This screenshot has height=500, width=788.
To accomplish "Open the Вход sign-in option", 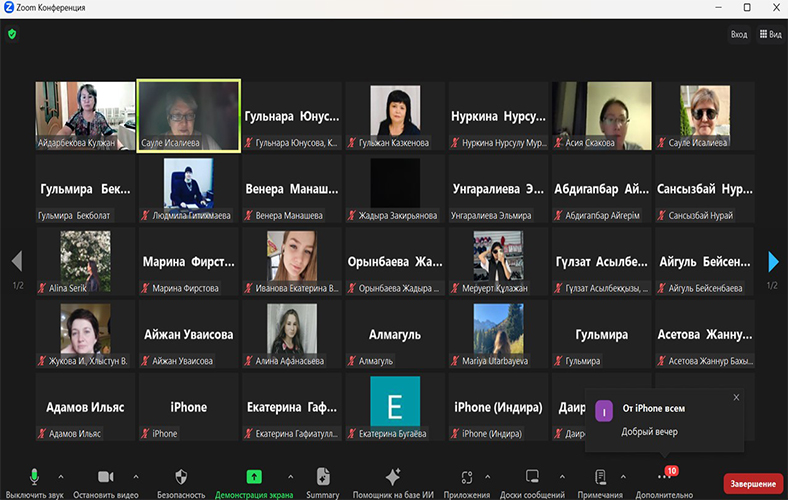I will point(739,34).
